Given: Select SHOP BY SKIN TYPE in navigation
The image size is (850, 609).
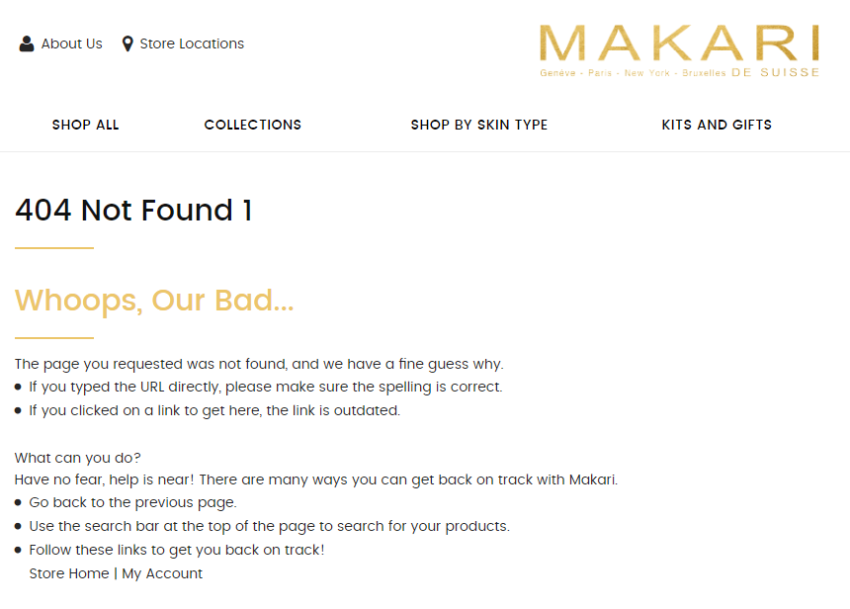Looking at the screenshot, I should pyautogui.click(x=479, y=125).
